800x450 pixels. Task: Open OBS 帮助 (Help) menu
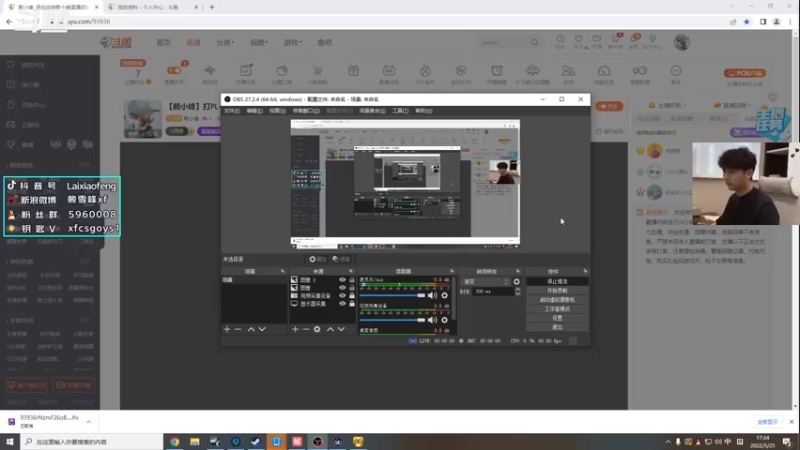pos(423,111)
